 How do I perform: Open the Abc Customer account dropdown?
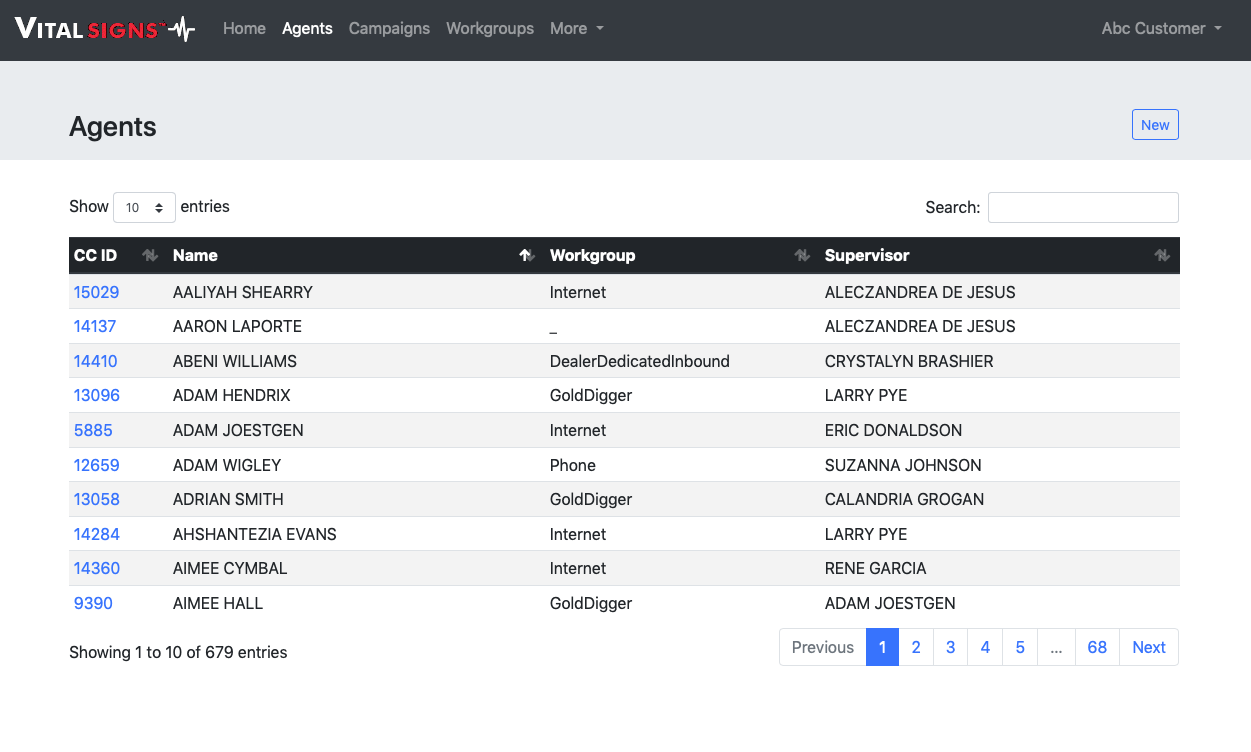pyautogui.click(x=1161, y=29)
